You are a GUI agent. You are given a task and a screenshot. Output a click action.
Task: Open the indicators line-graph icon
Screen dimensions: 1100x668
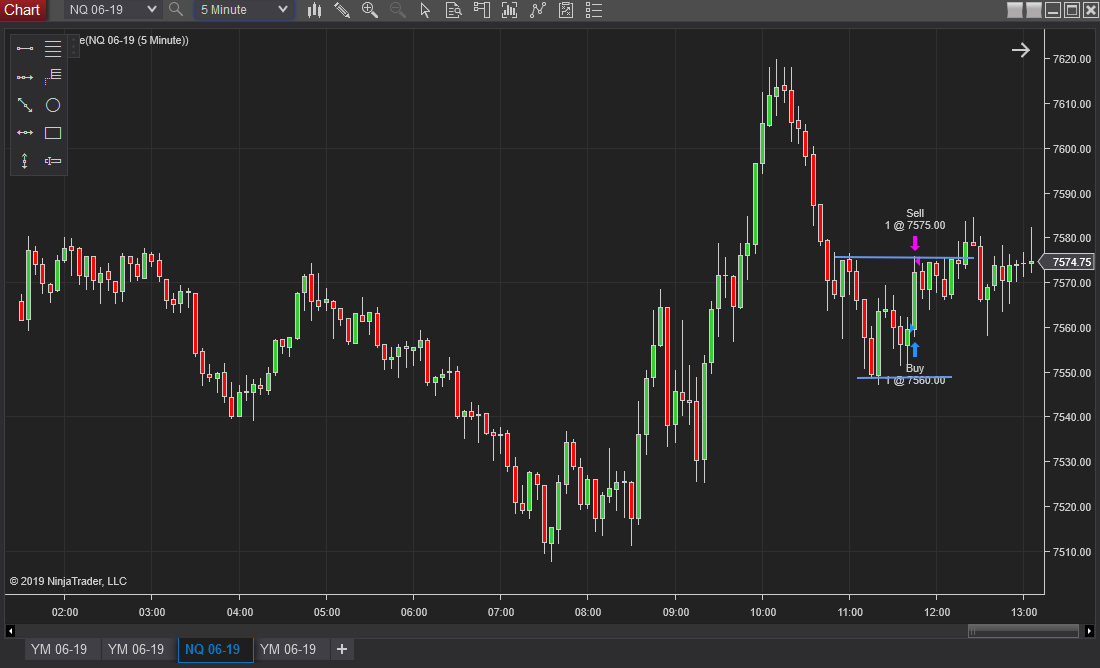(537, 10)
